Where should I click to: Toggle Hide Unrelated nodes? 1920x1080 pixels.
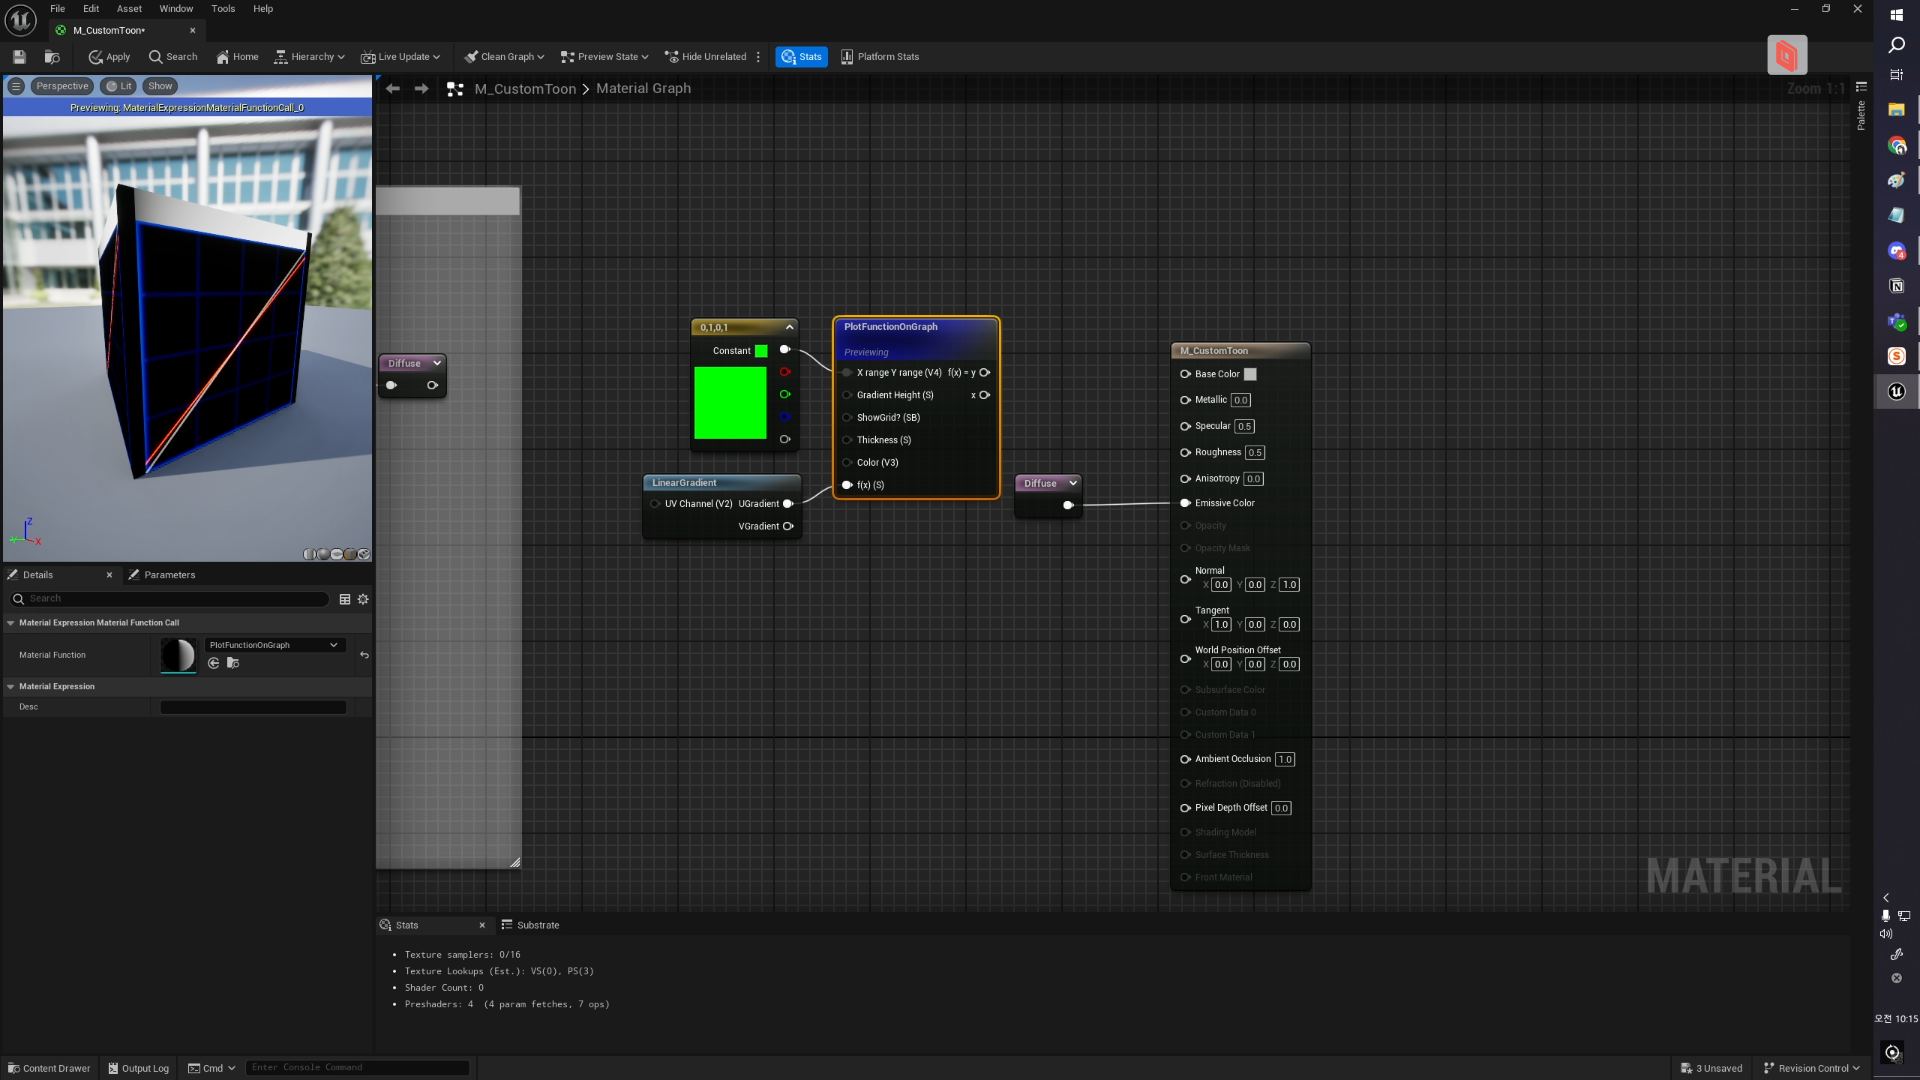(705, 57)
